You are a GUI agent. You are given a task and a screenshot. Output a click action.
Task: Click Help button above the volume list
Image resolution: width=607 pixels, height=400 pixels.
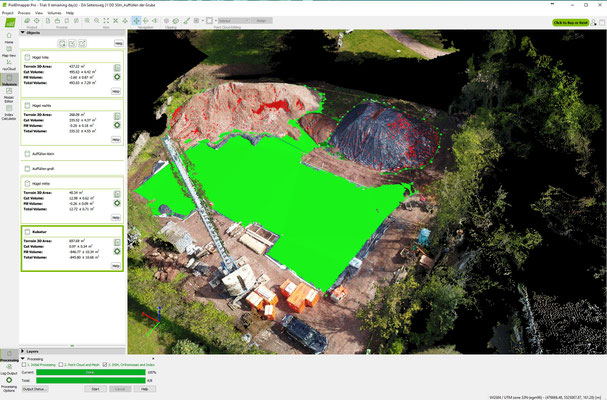click(118, 43)
